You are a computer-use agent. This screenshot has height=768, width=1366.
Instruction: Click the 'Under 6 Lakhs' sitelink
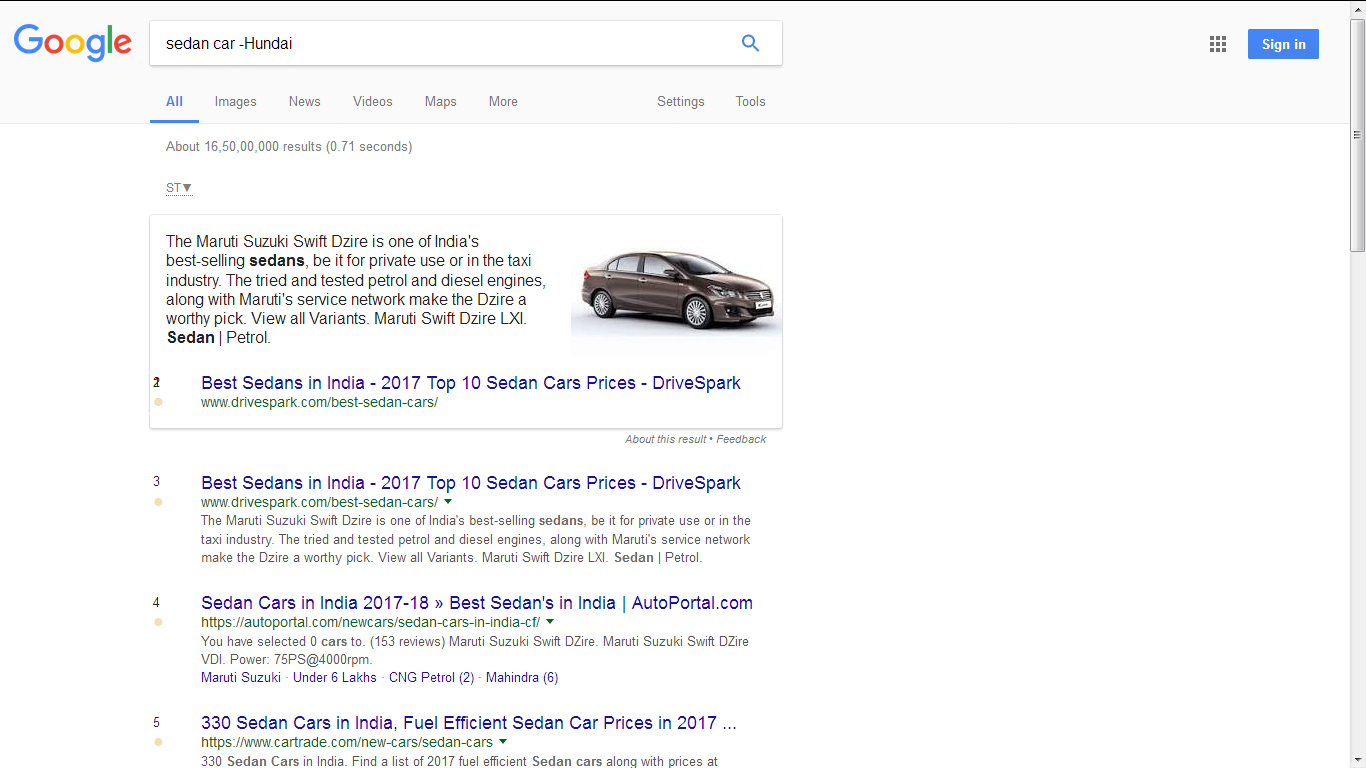335,677
